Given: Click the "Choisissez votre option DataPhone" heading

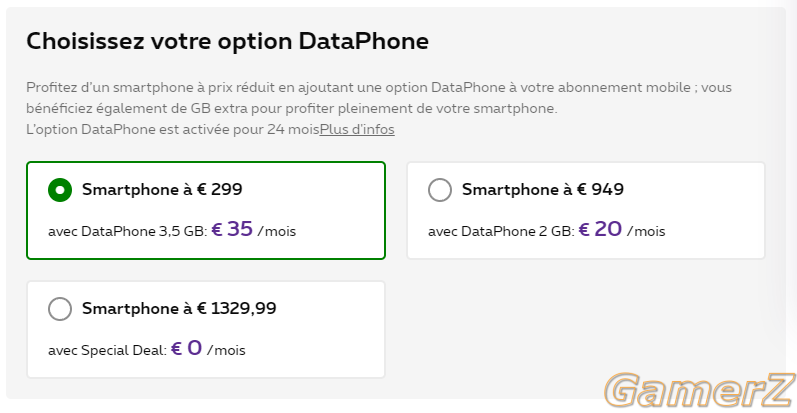Looking at the screenshot, I should pyautogui.click(x=227, y=41).
